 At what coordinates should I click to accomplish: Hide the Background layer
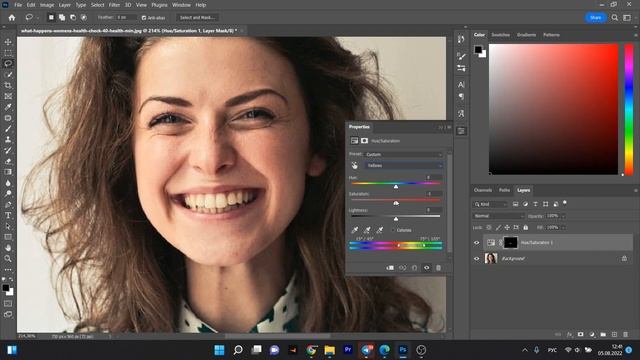click(x=476, y=258)
